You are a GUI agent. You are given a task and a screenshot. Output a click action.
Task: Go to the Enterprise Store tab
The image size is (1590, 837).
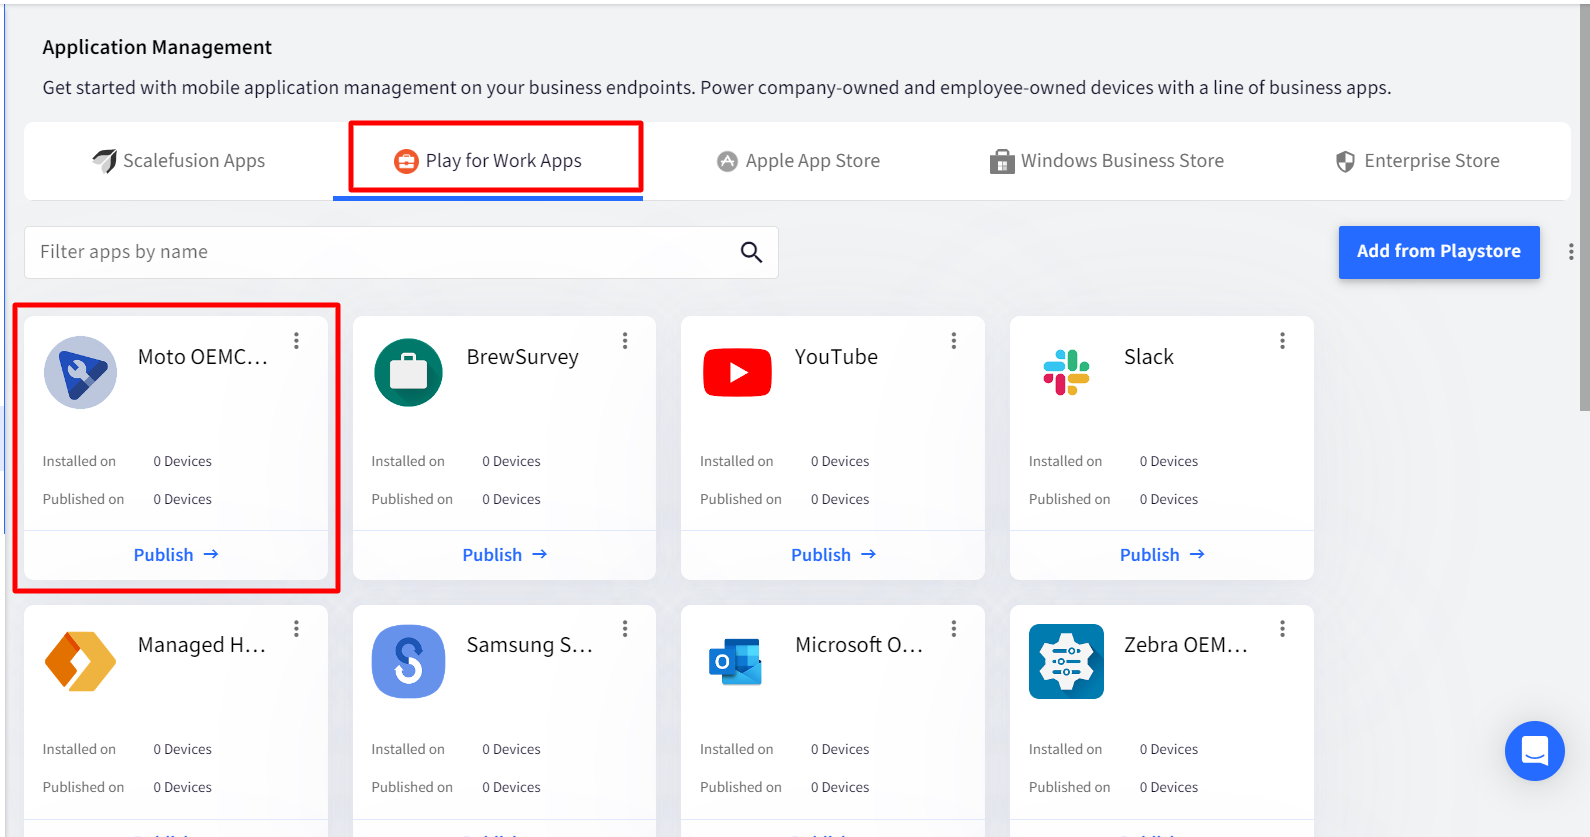tap(1417, 161)
